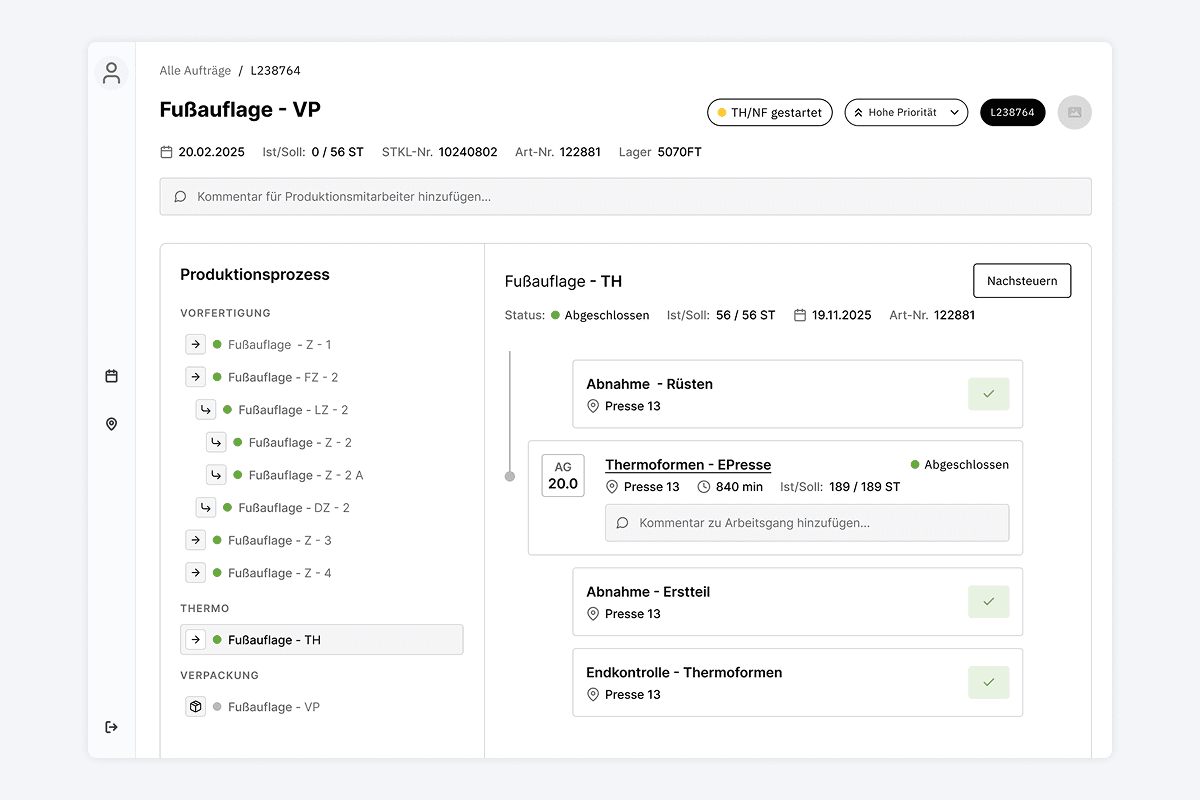
Task: Click package icon beside Fußauflage - VP
Action: 195,707
